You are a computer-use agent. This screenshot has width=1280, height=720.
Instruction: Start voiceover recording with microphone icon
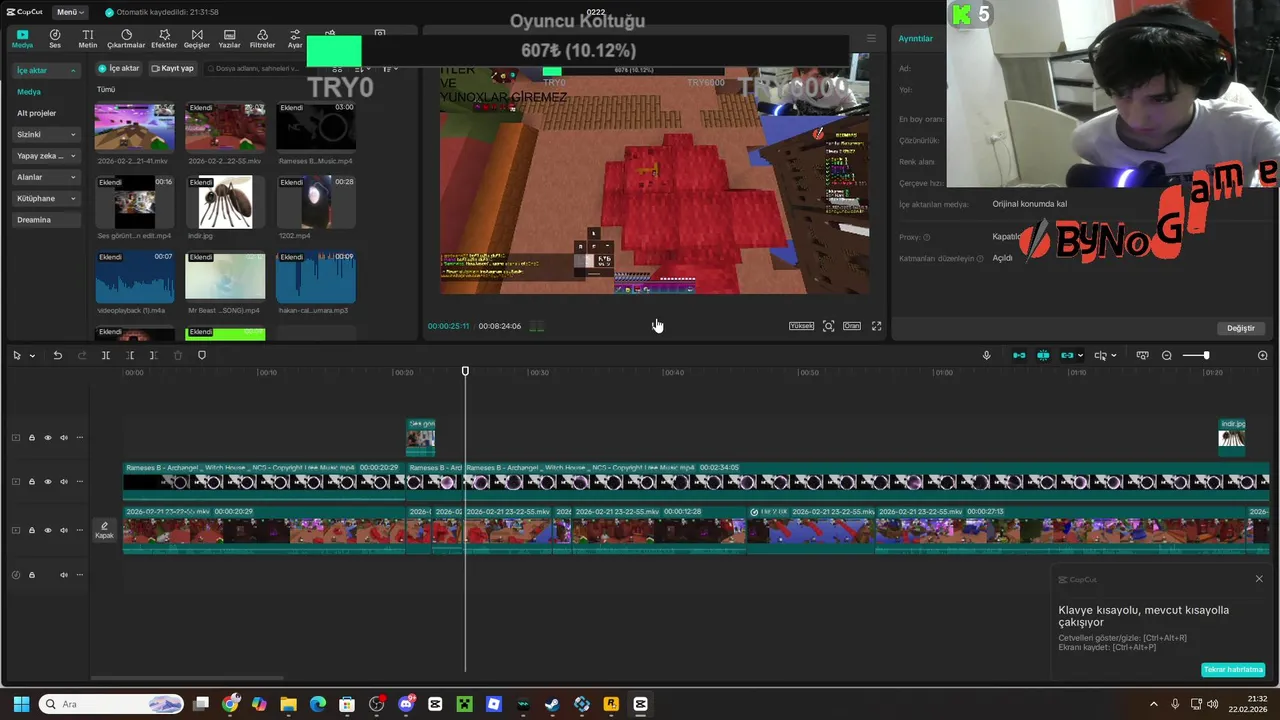(986, 356)
